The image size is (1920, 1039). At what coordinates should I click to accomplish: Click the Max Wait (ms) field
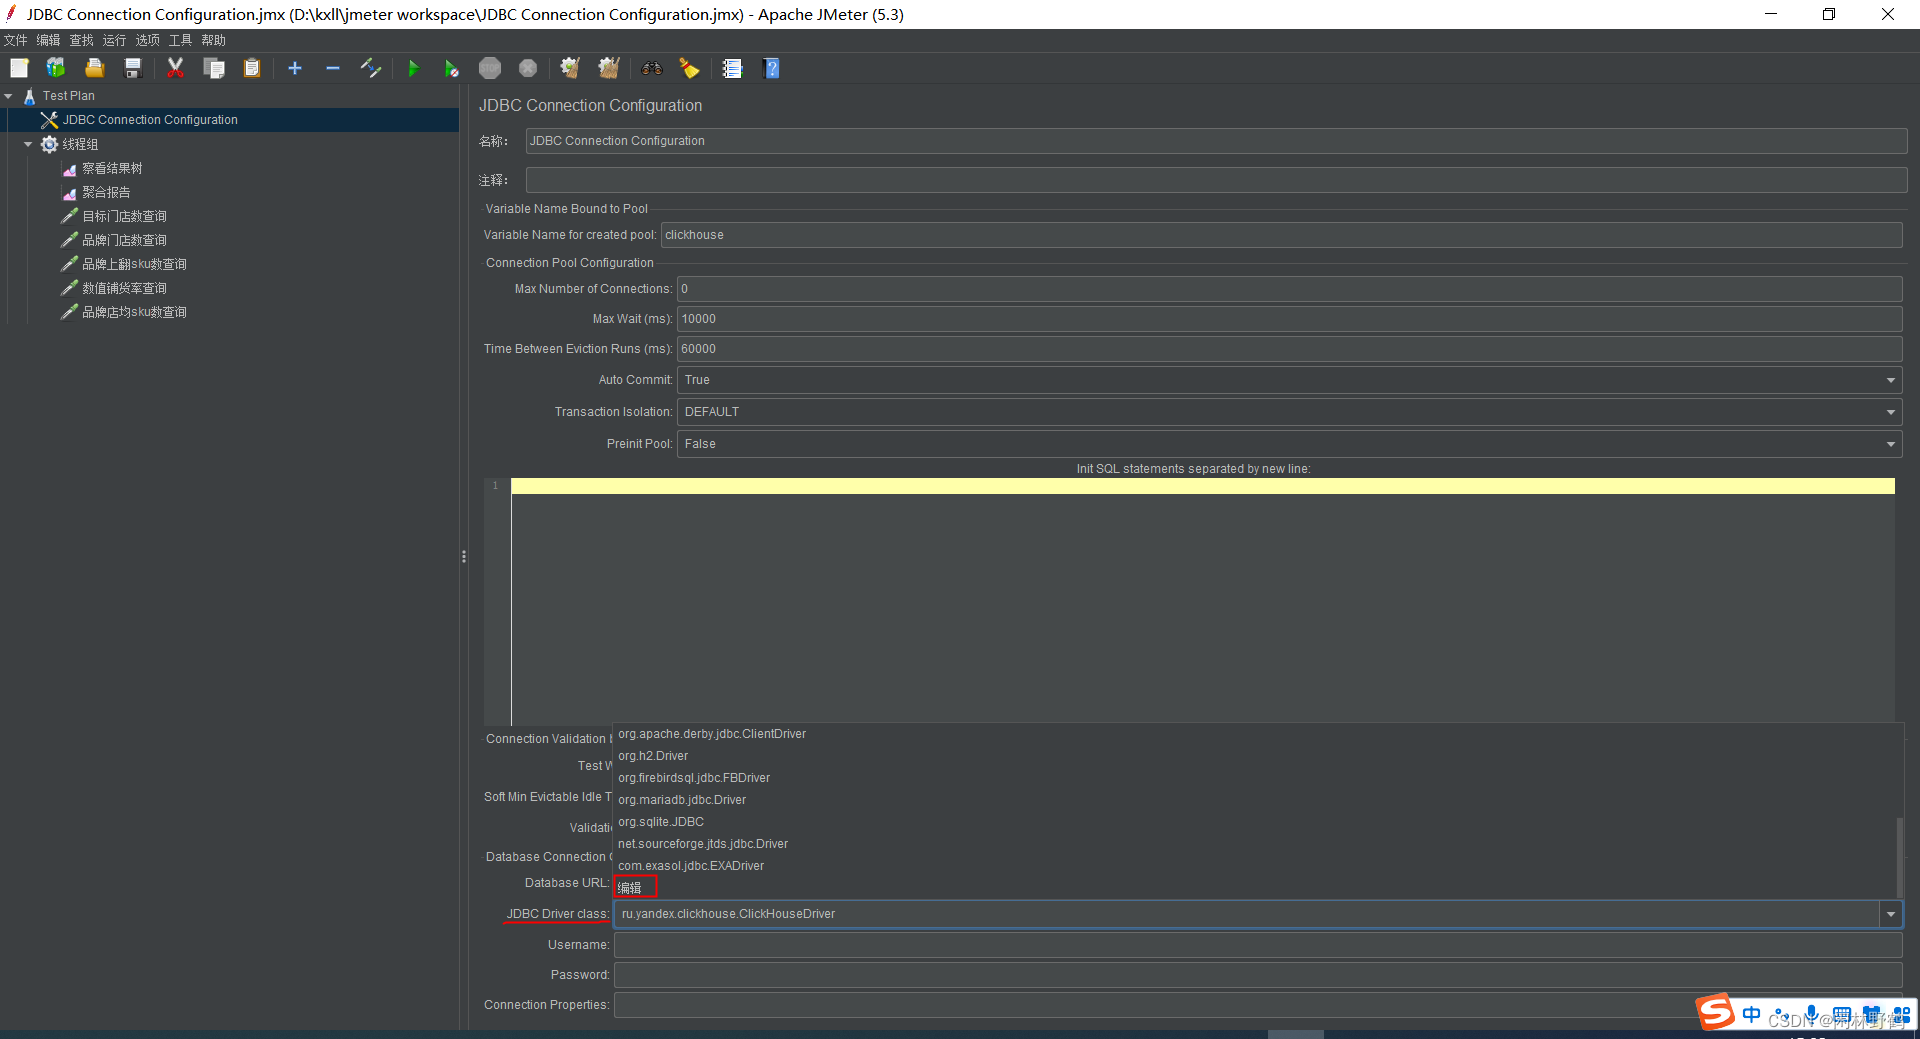click(1289, 319)
